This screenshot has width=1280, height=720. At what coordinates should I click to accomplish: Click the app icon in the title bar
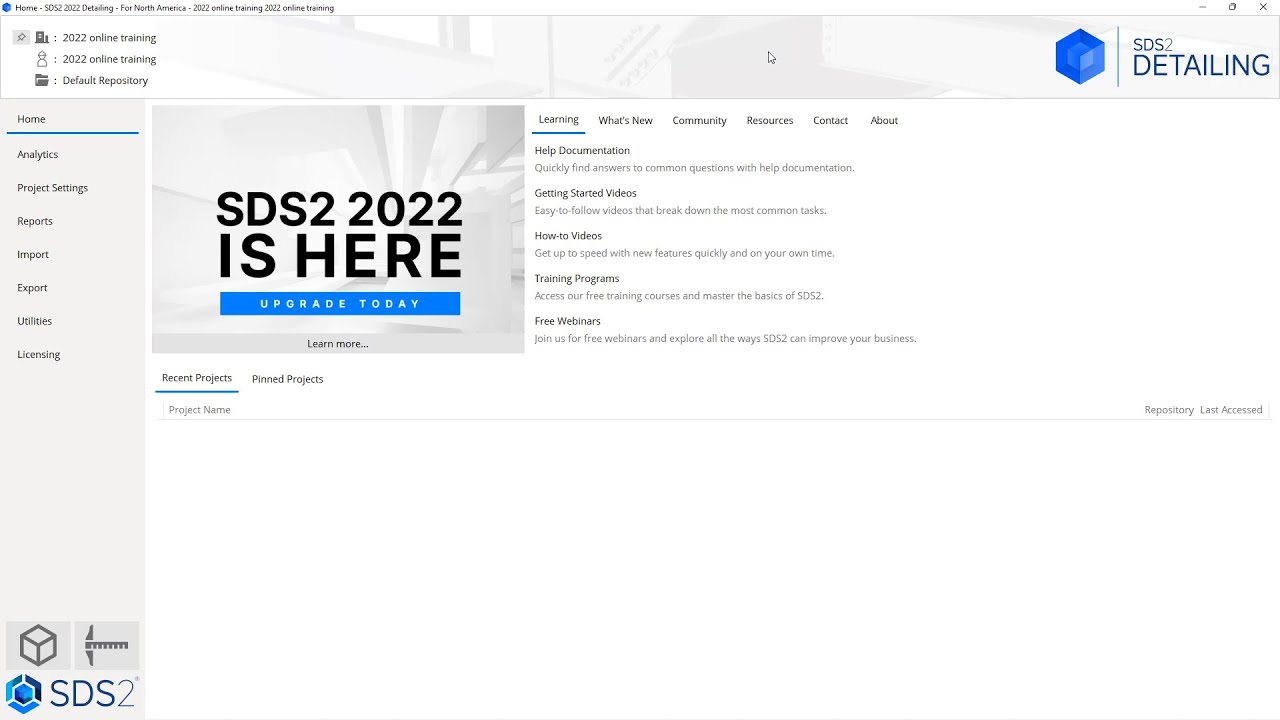coord(7,7)
